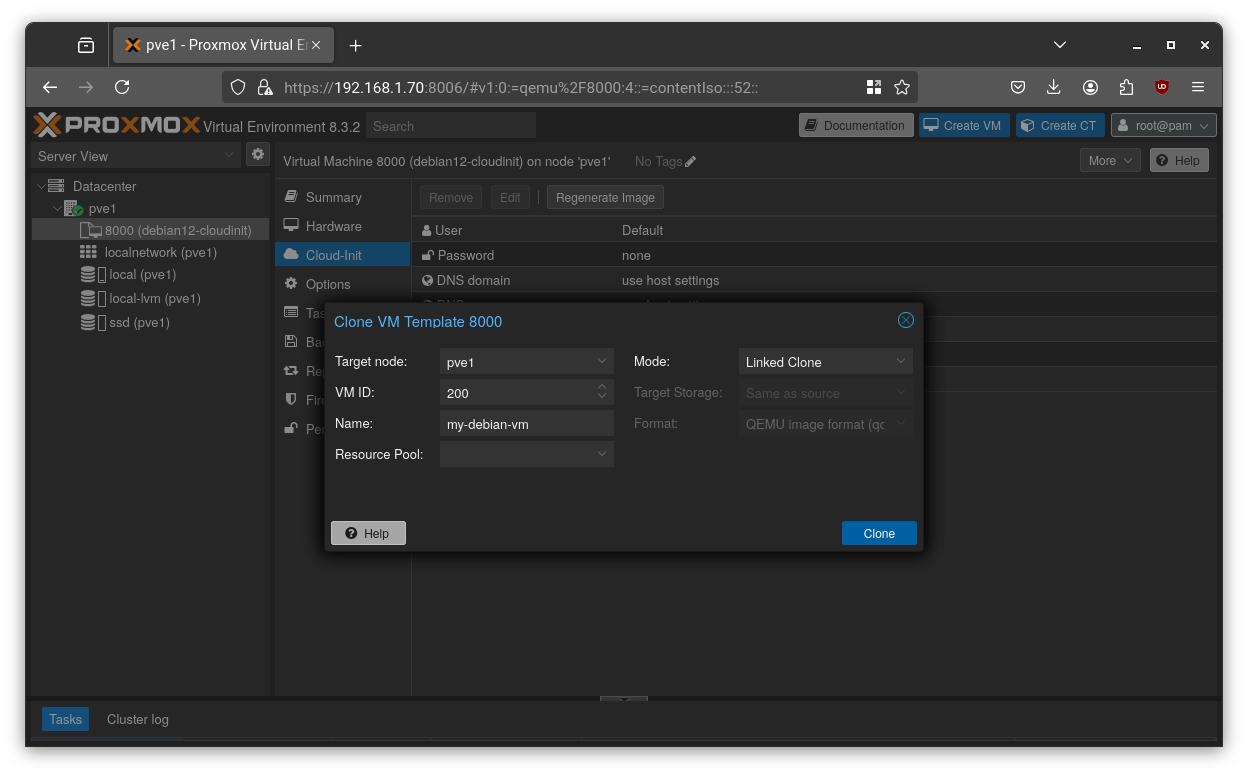
Task: Click the Name input field
Action: point(525,423)
